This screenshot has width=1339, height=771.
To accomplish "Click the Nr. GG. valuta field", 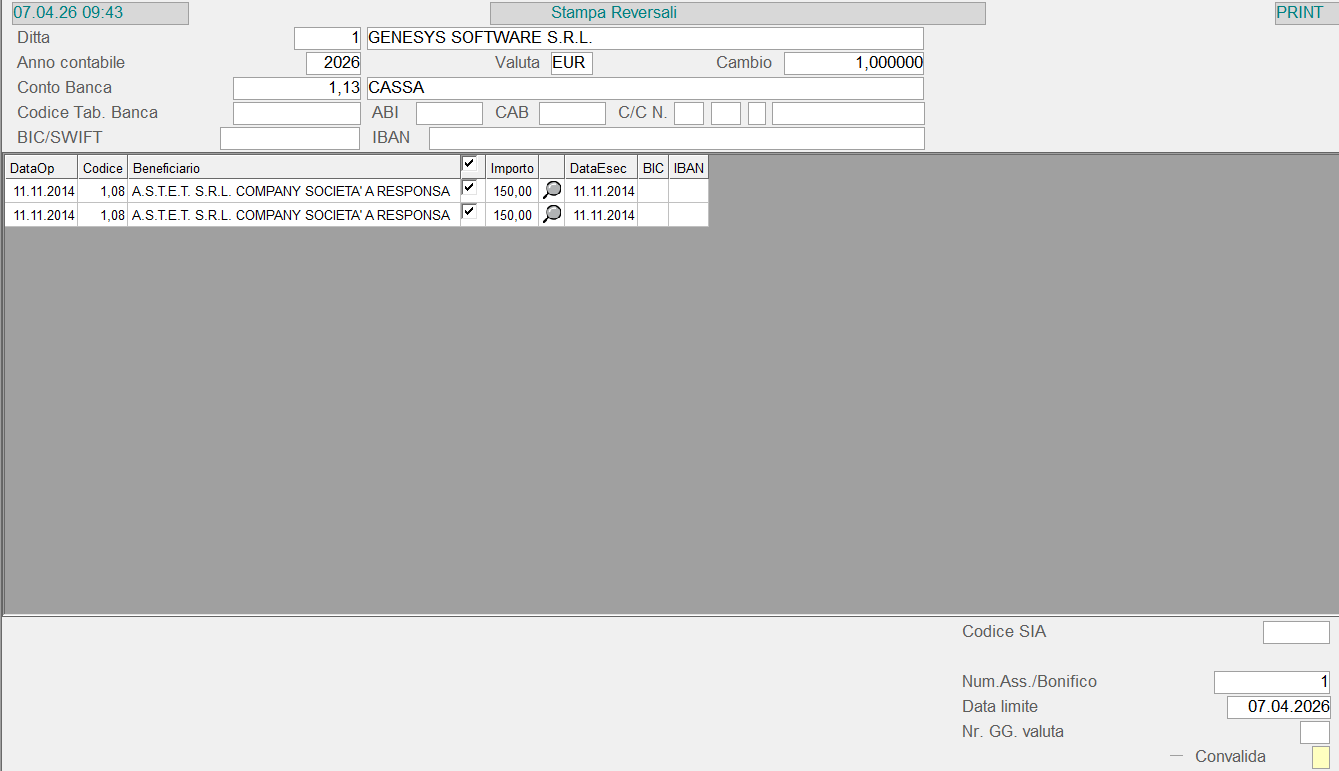I will [1314, 732].
